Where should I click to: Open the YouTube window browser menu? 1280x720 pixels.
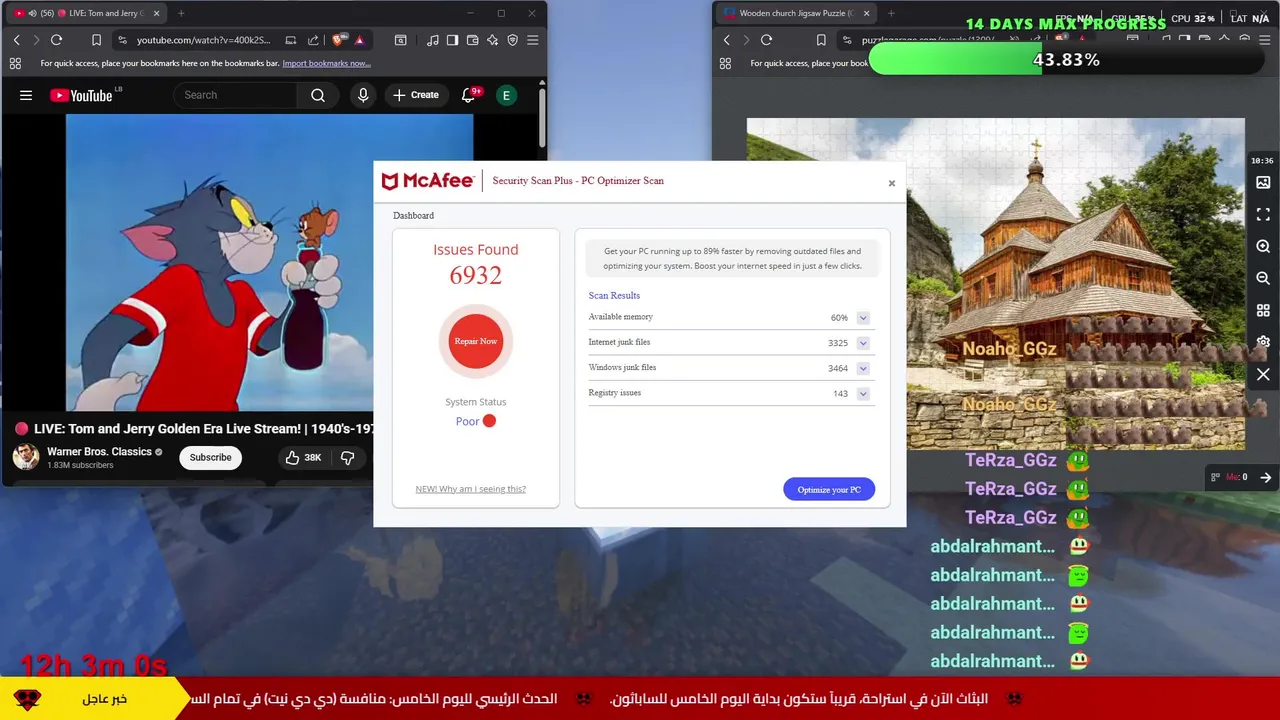click(x=533, y=40)
